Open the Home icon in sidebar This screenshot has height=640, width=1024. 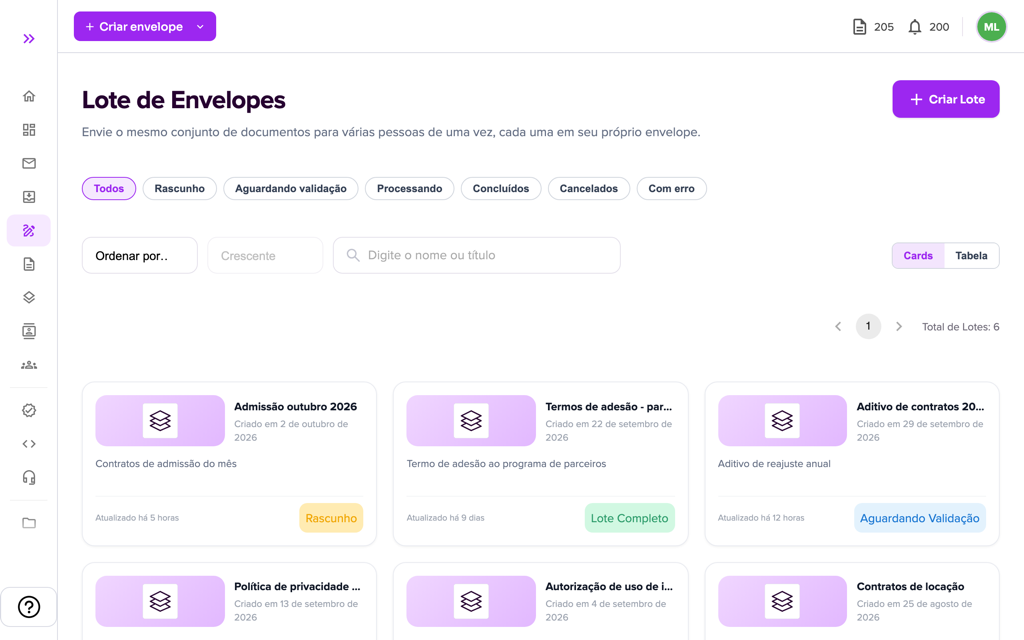pyautogui.click(x=29, y=96)
